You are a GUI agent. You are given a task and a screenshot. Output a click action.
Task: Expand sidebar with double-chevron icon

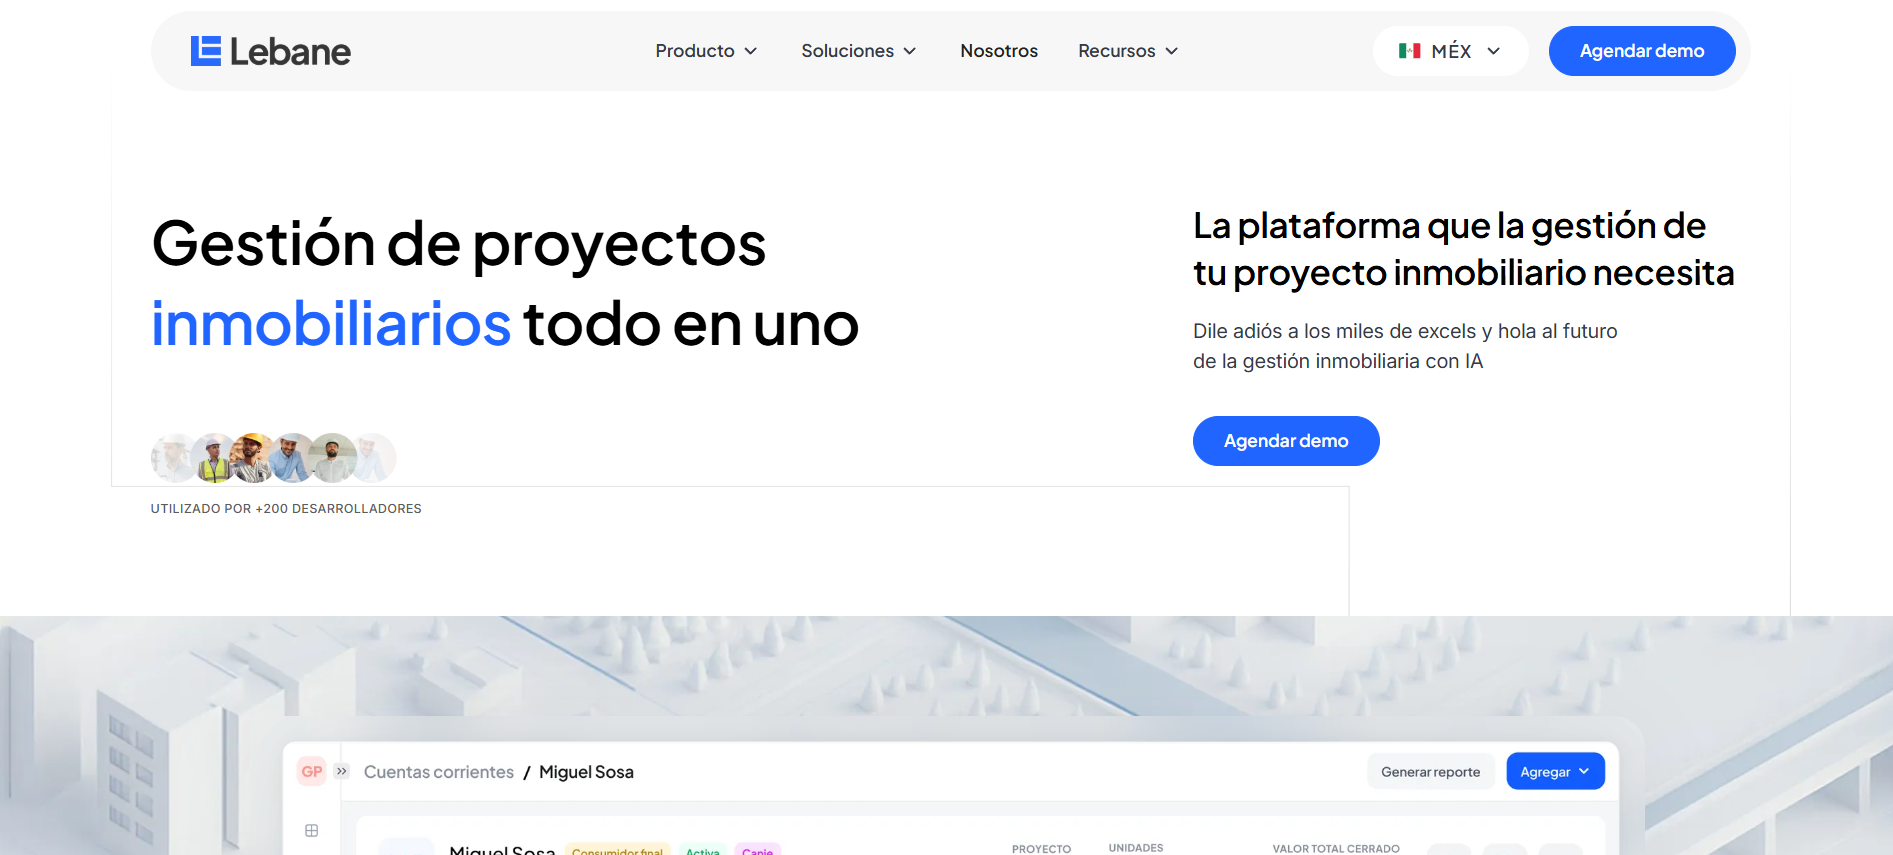(342, 771)
